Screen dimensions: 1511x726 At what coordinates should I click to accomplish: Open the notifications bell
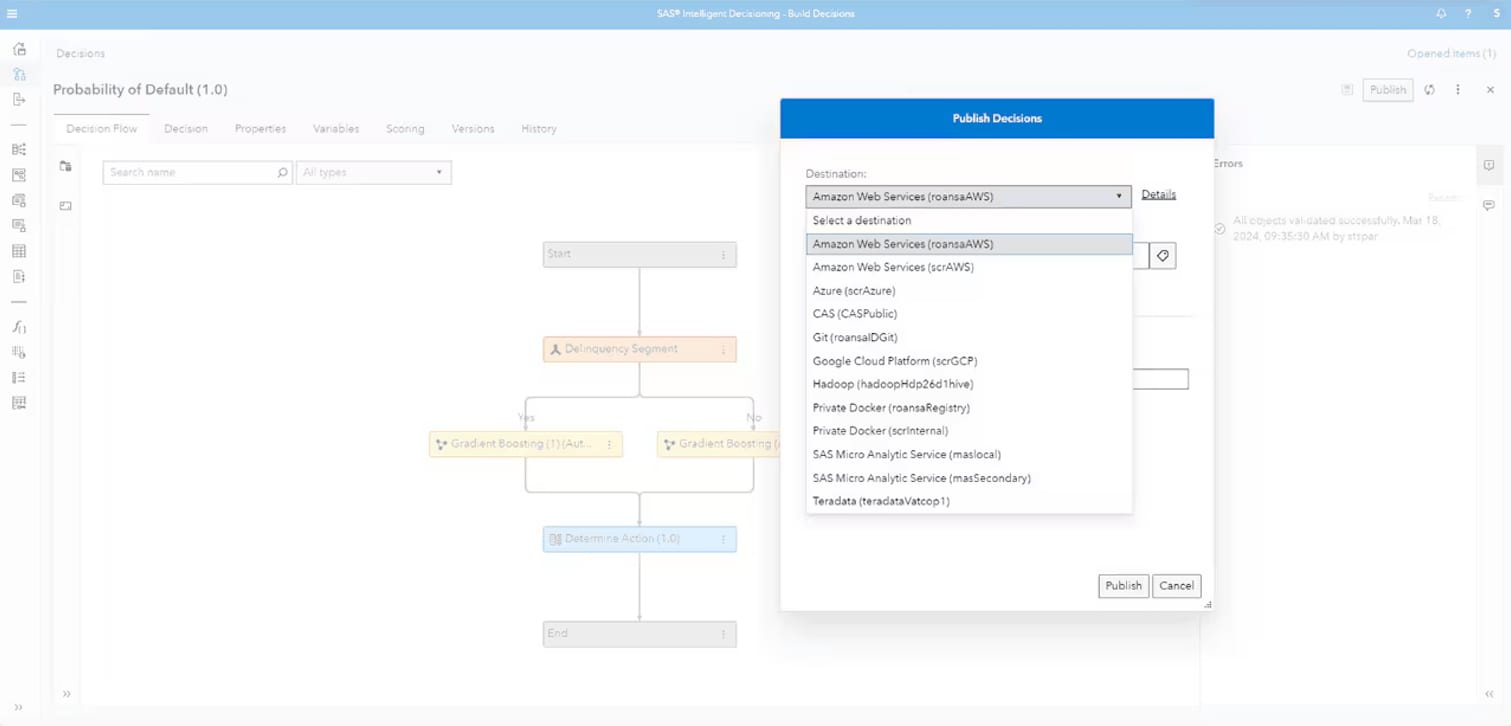[x=1441, y=14]
